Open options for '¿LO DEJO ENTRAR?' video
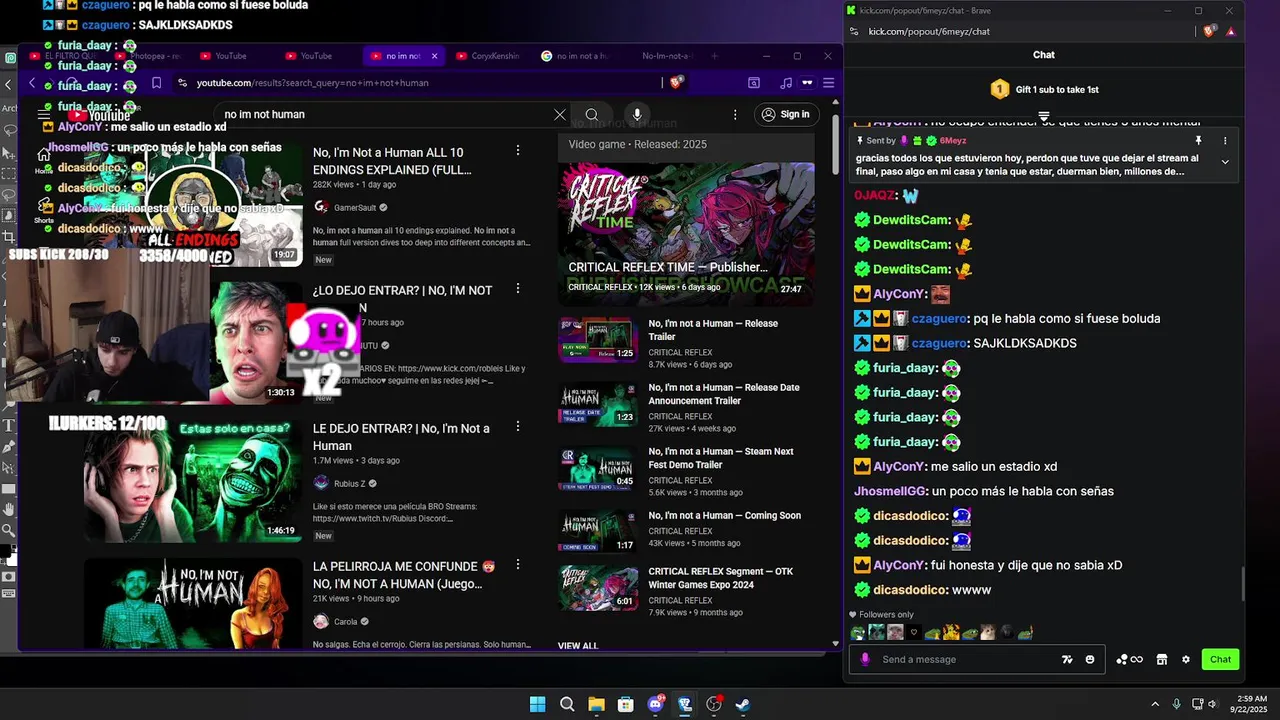The height and width of the screenshot is (720, 1280). [x=517, y=288]
